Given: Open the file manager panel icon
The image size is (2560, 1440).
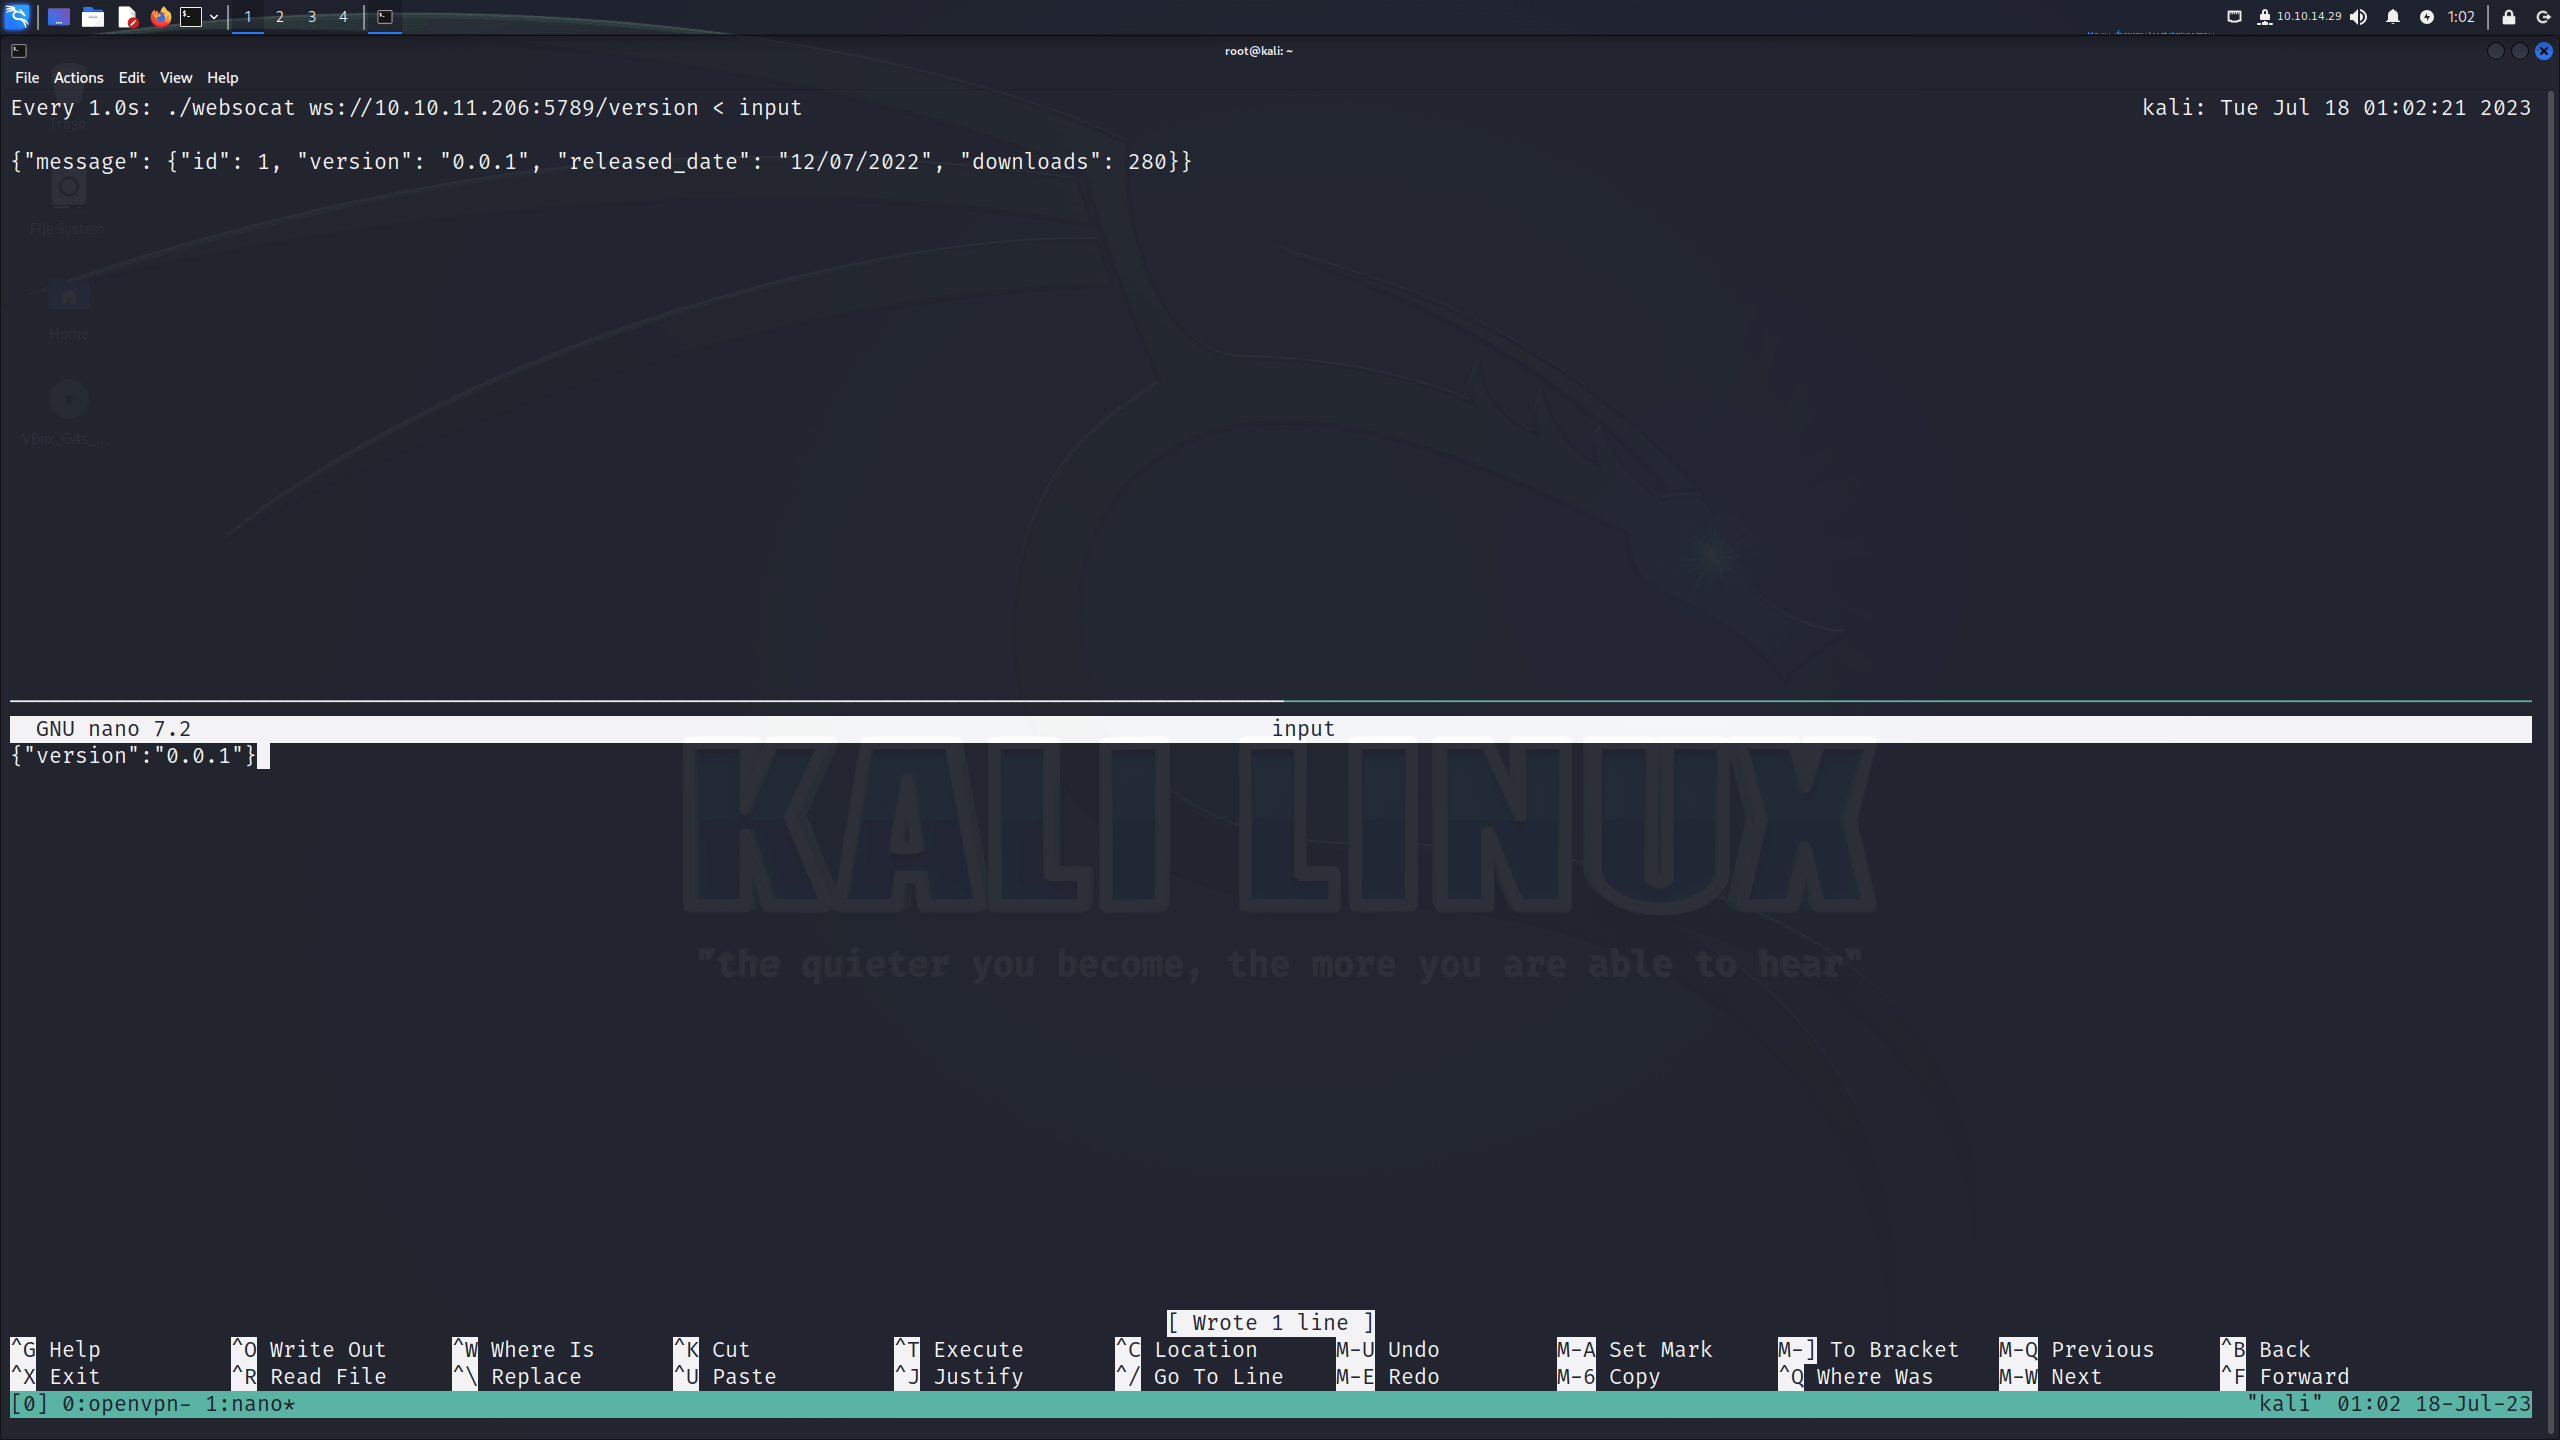Looking at the screenshot, I should coord(93,16).
